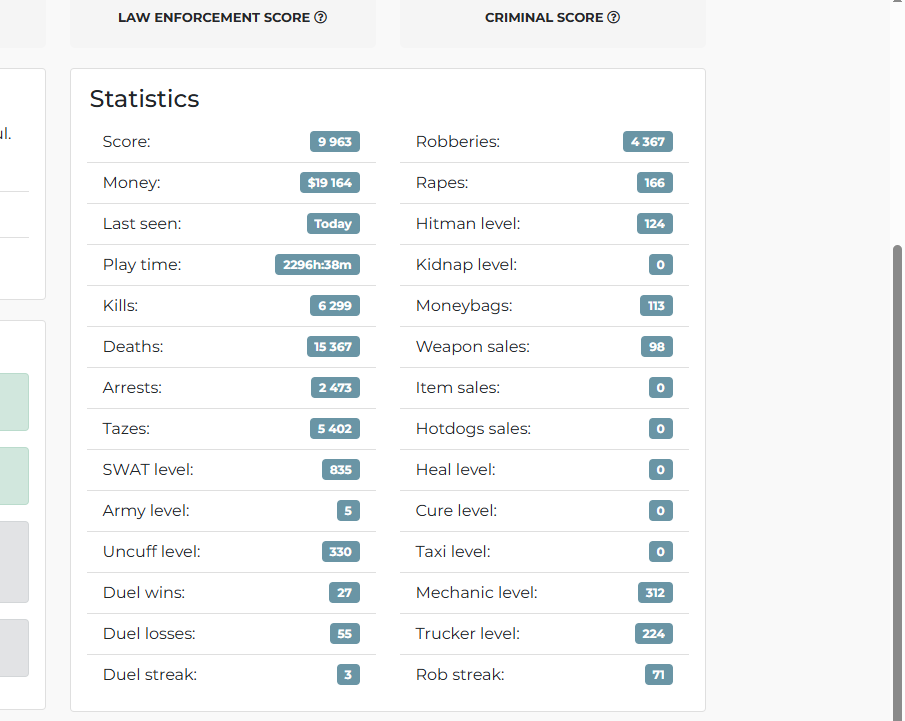This screenshot has height=721, width=905.
Task: Click the $19 164 Money badge
Action: click(x=330, y=182)
